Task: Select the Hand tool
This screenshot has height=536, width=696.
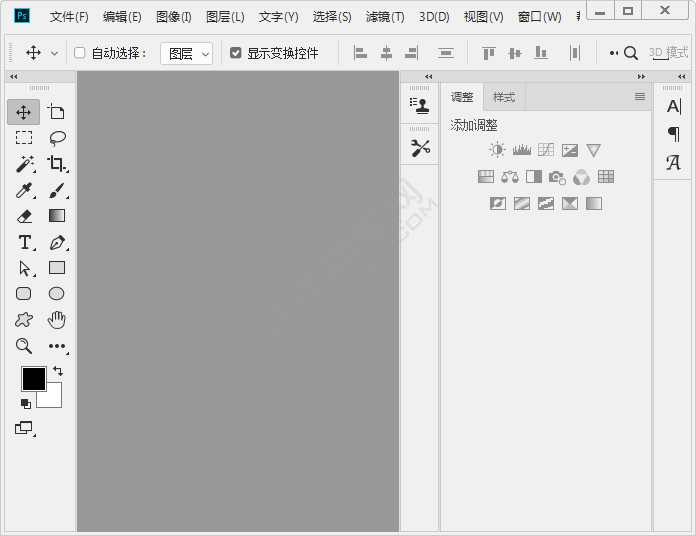Action: tap(57, 320)
